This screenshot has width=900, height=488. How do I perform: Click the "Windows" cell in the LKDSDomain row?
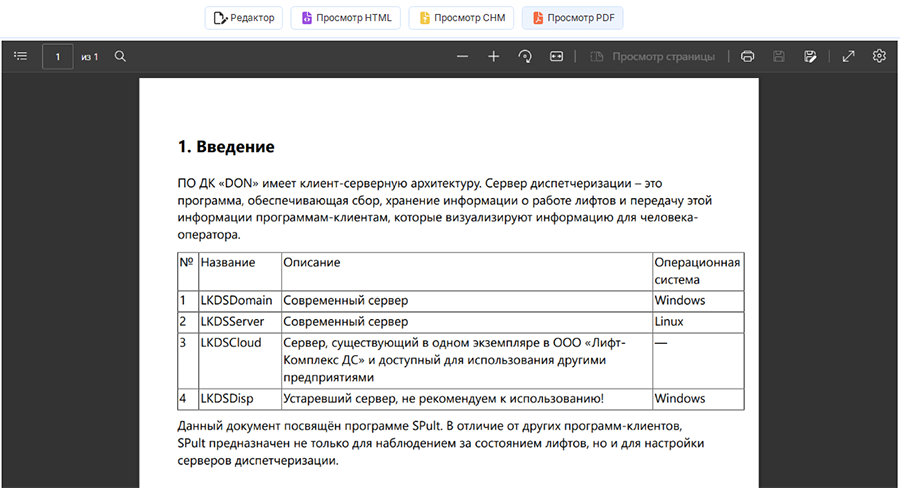pos(698,300)
